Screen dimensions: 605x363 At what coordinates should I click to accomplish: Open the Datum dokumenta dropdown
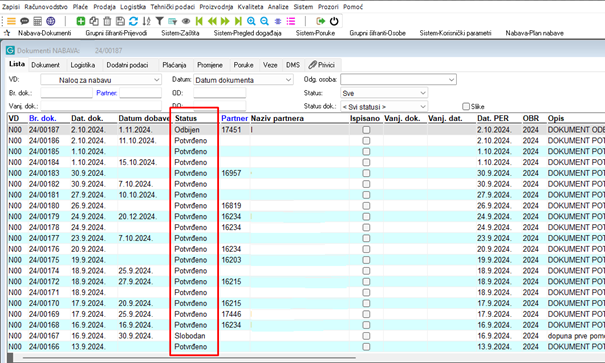pos(243,80)
